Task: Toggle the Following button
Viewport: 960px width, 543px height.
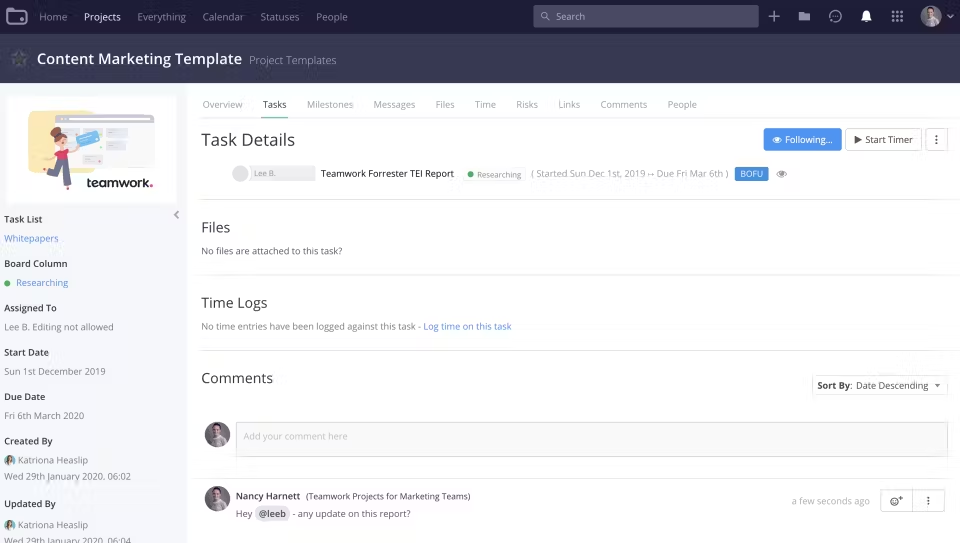Action: click(x=801, y=140)
